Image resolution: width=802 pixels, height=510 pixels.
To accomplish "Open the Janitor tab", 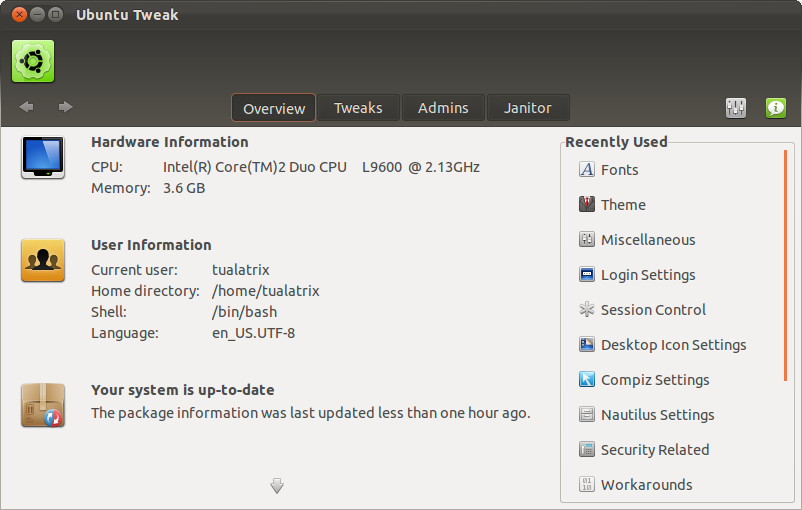I will (528, 108).
